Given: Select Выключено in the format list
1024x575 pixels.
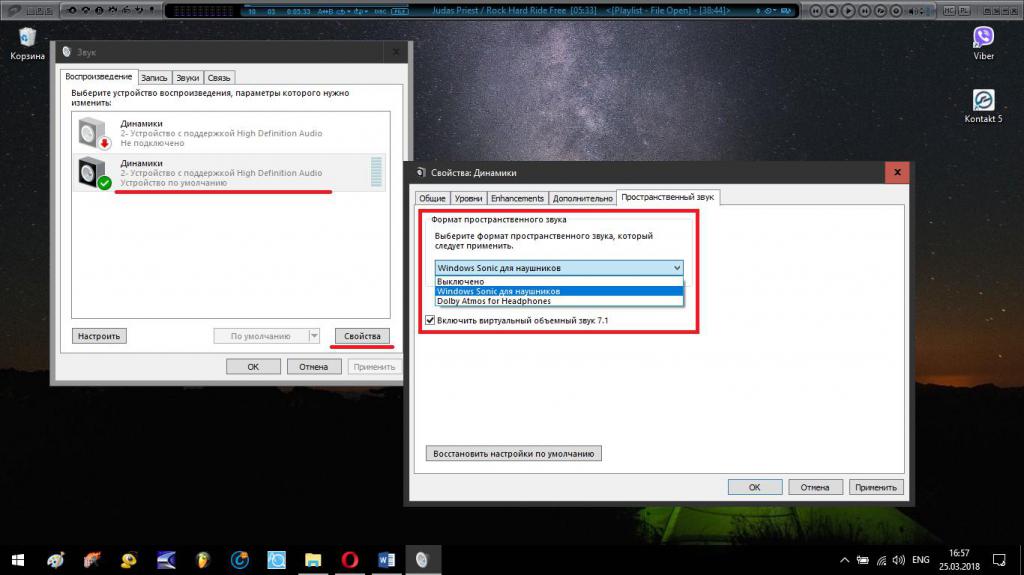Looking at the screenshot, I should [460, 282].
